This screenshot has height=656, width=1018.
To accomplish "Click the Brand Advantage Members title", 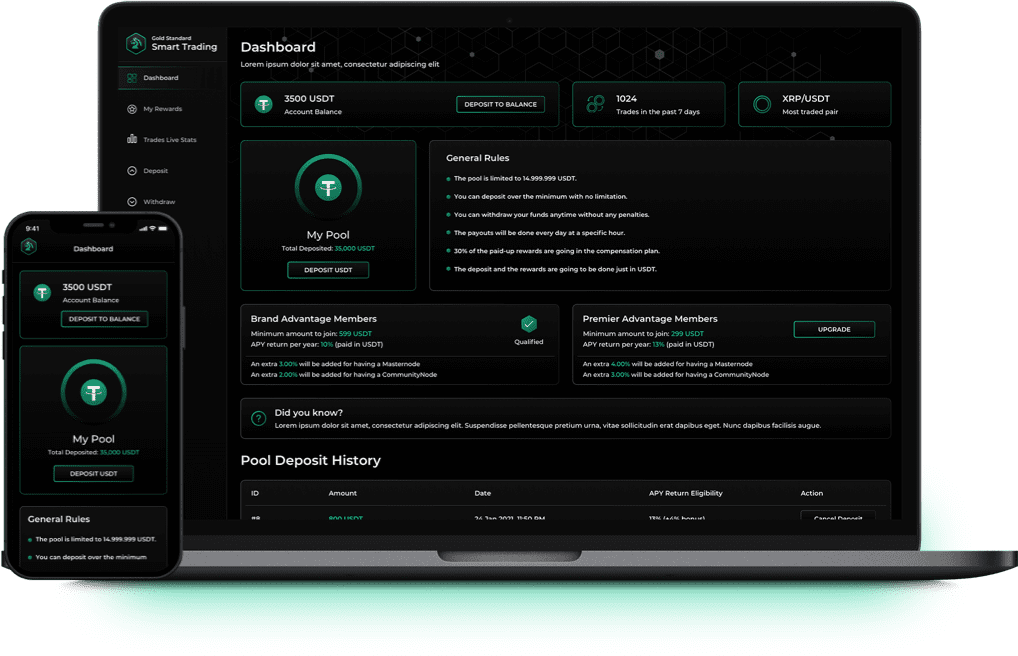I will pos(314,319).
